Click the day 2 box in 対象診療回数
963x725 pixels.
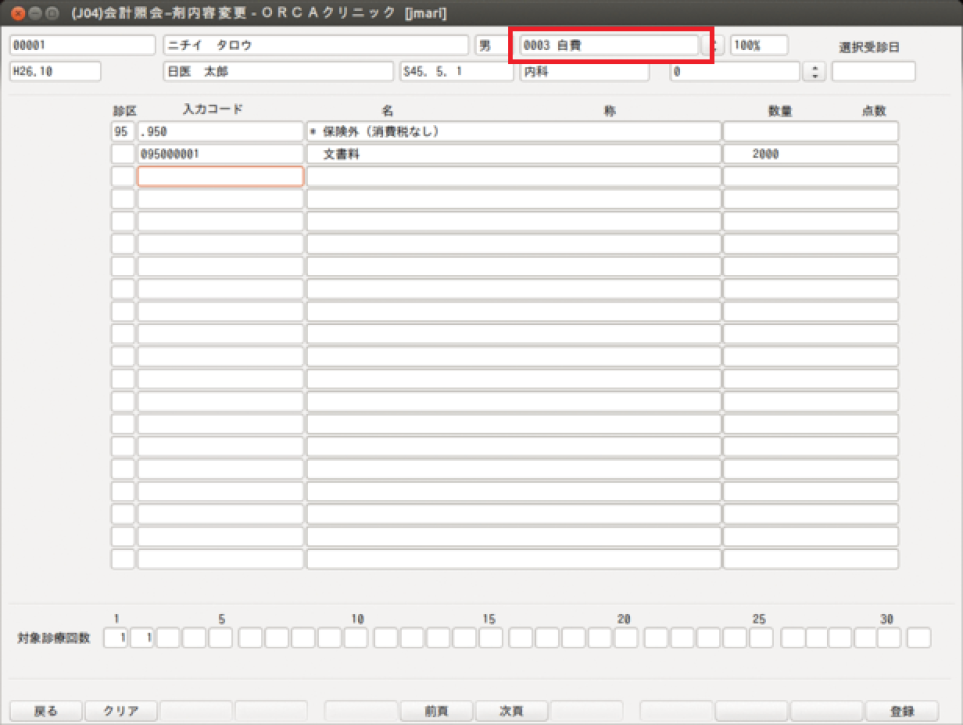(142, 638)
